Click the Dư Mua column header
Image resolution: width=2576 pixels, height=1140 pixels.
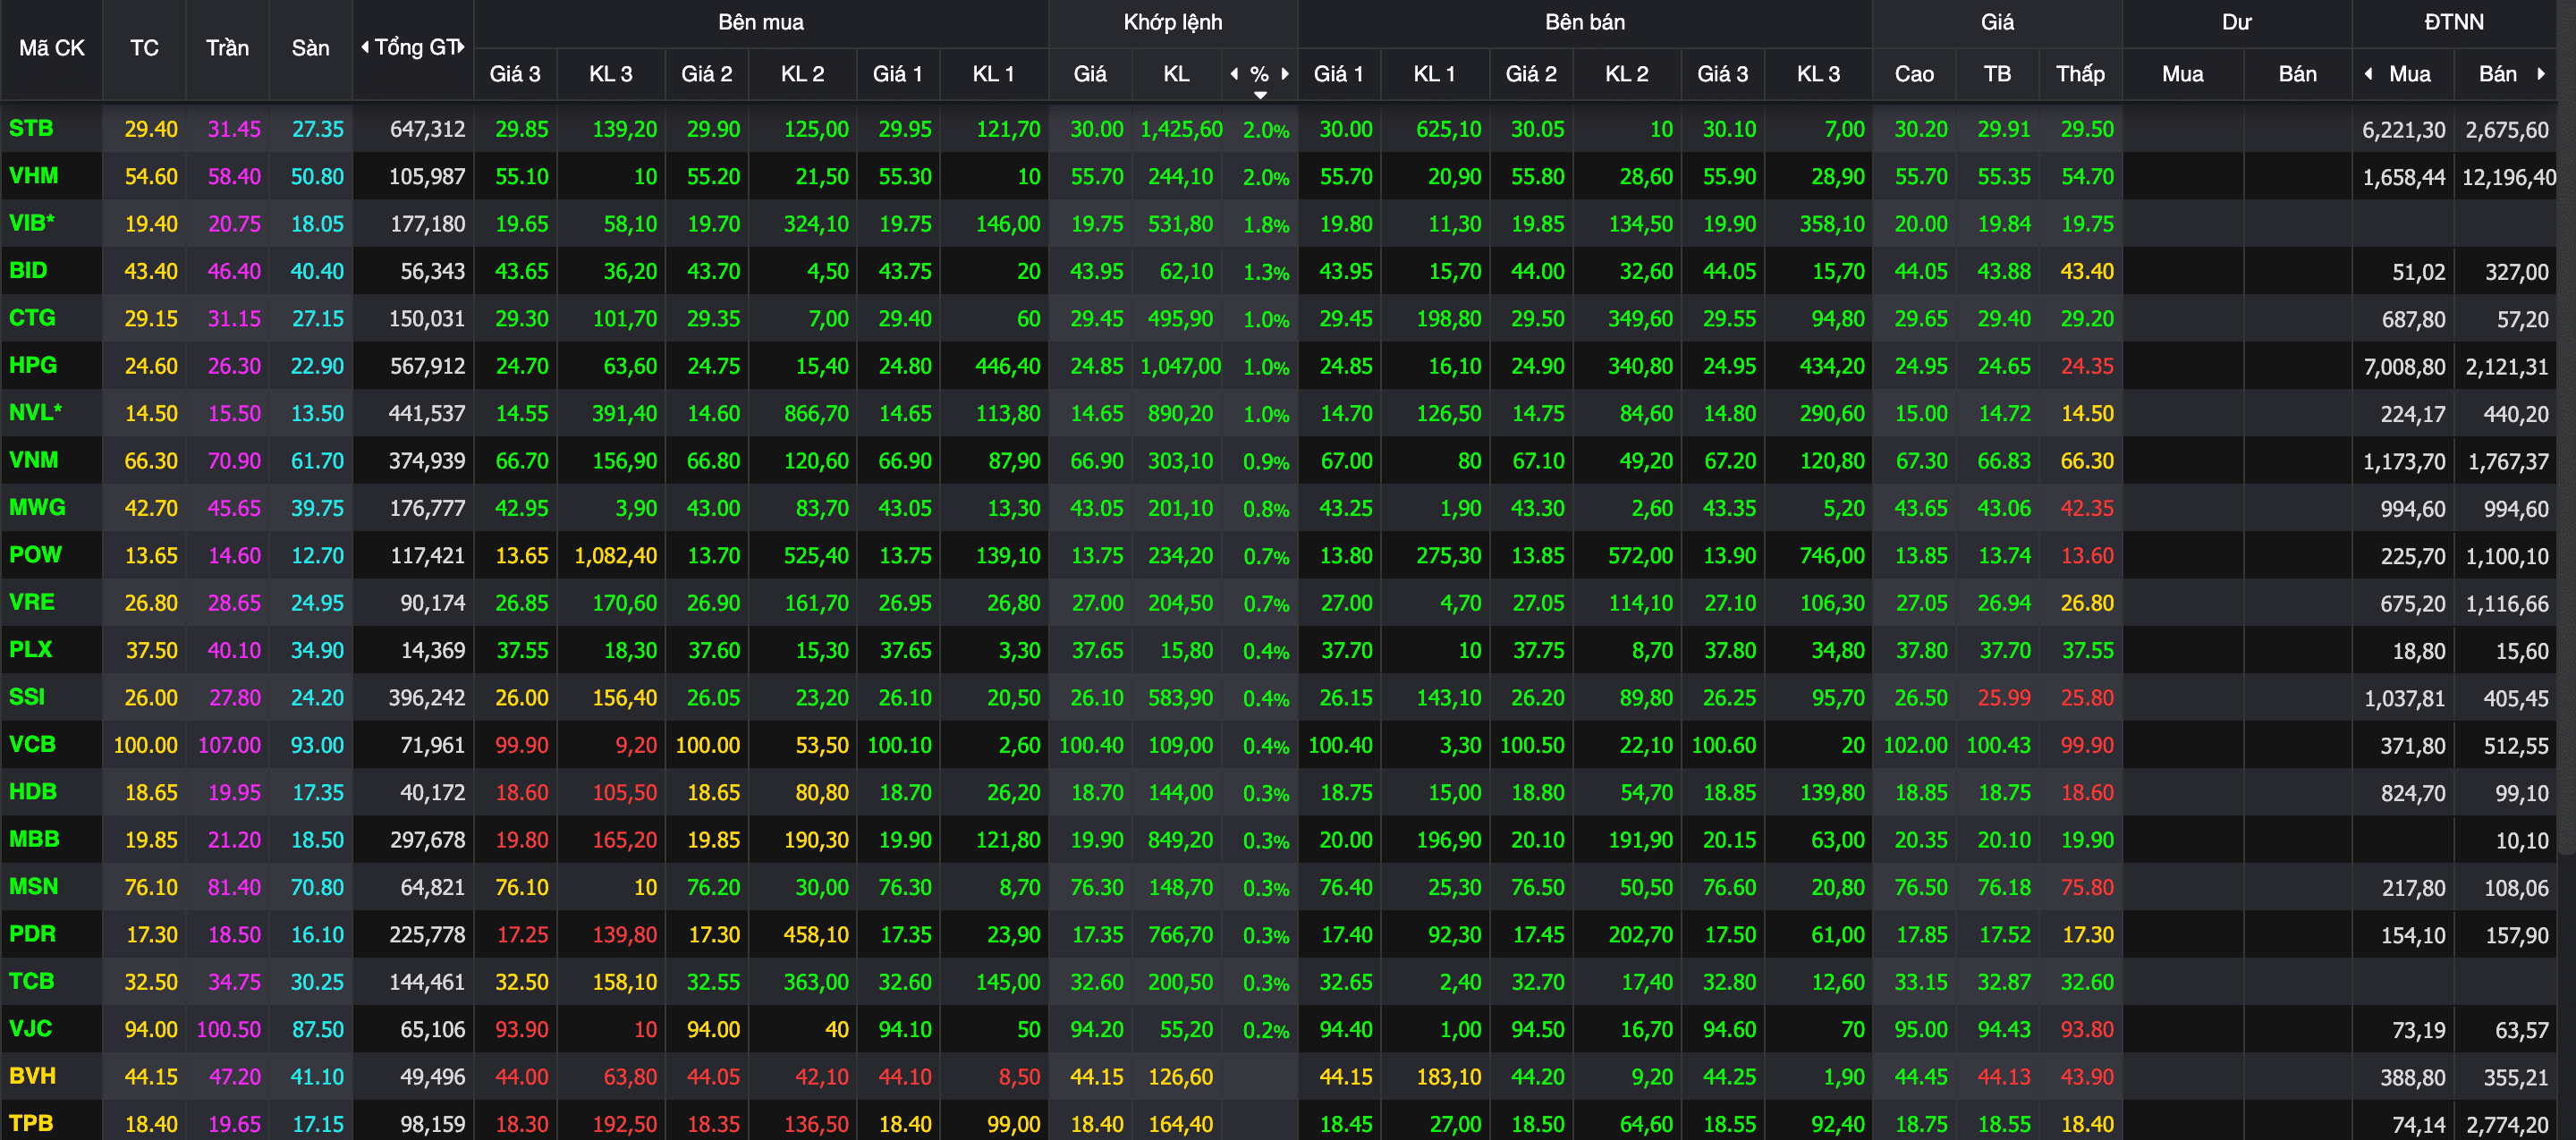[2182, 74]
